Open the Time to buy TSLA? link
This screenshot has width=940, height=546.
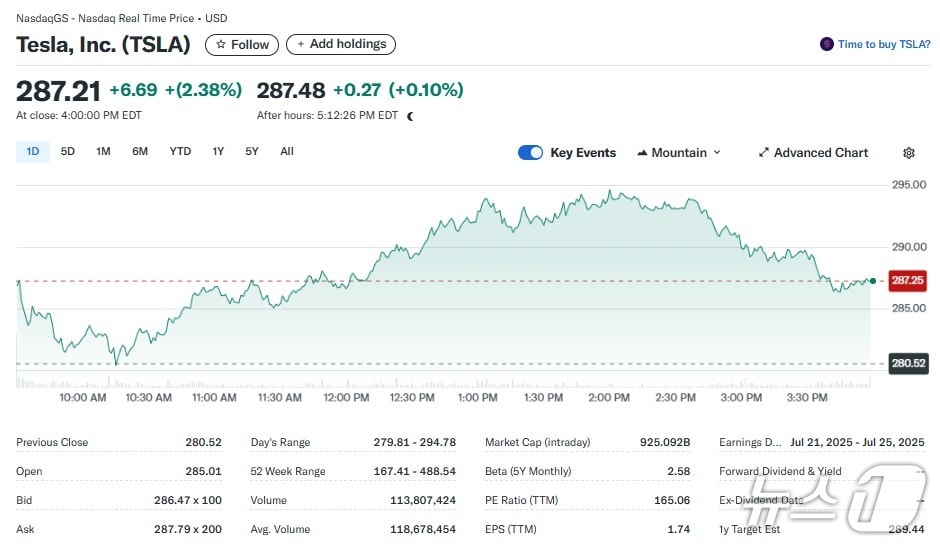(x=883, y=44)
